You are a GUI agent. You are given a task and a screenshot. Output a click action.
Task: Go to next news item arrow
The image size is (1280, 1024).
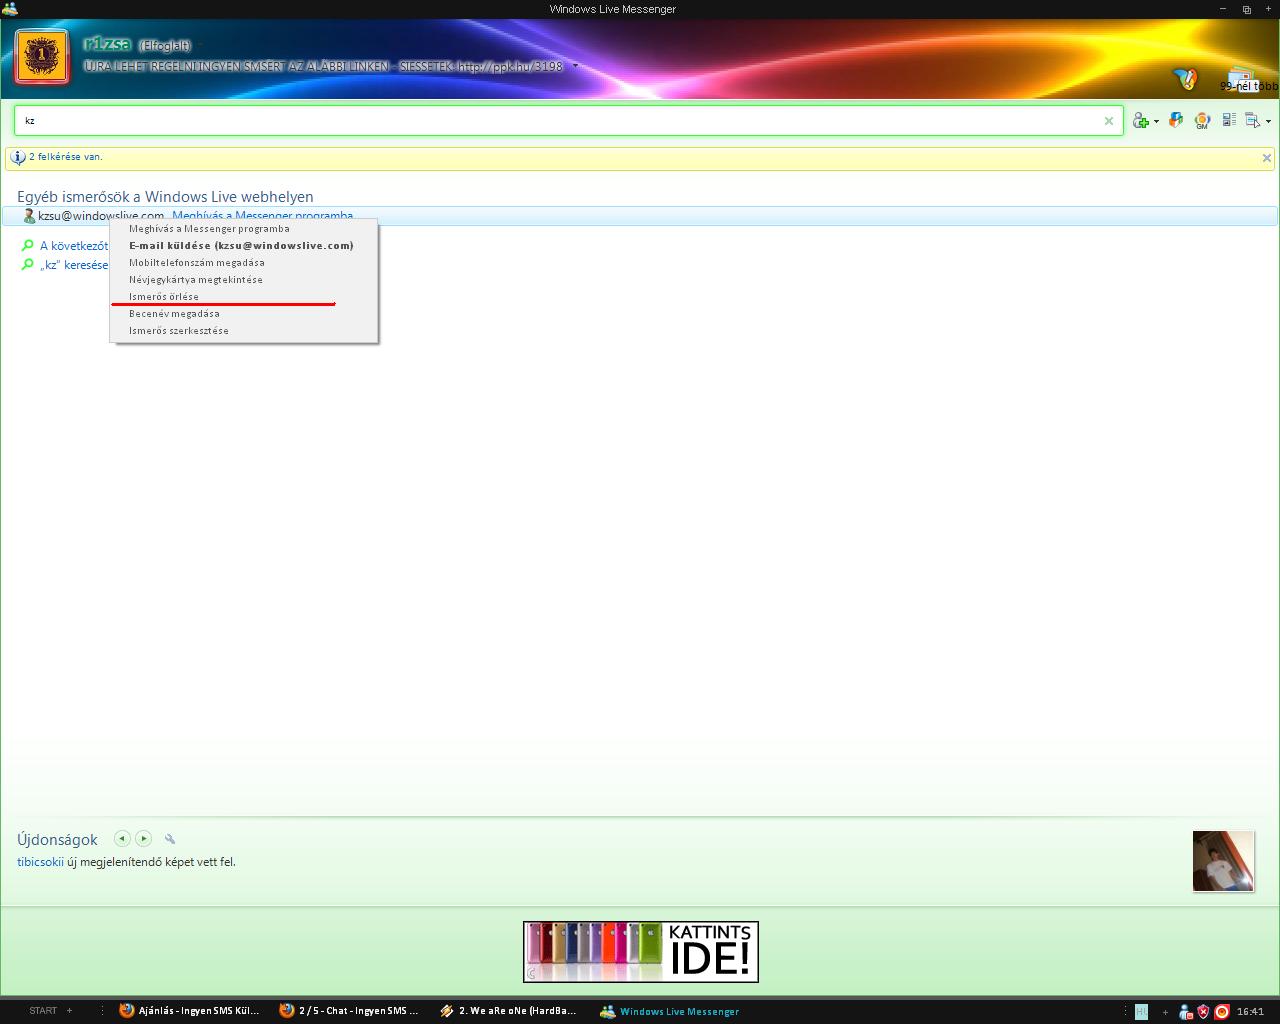(x=144, y=839)
